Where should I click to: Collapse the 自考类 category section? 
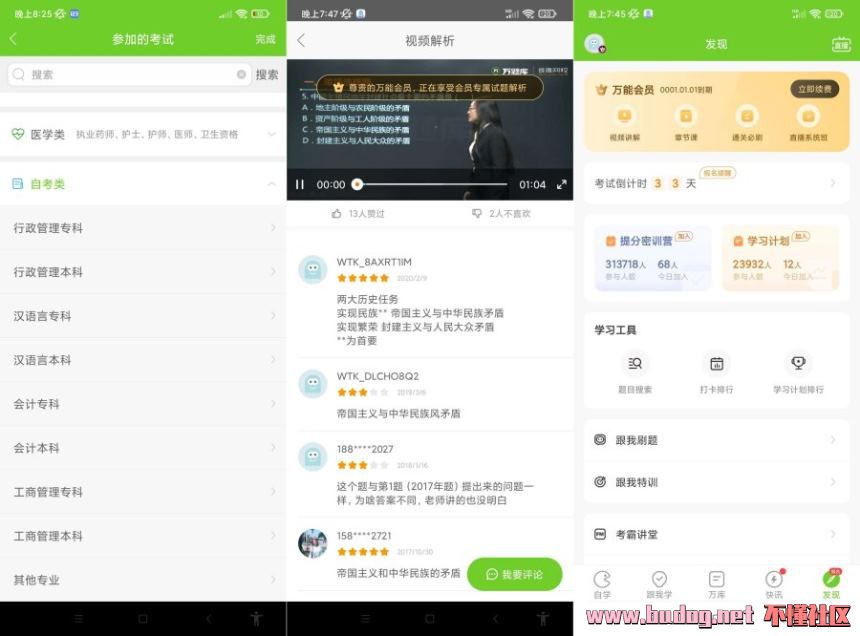[x=272, y=184]
